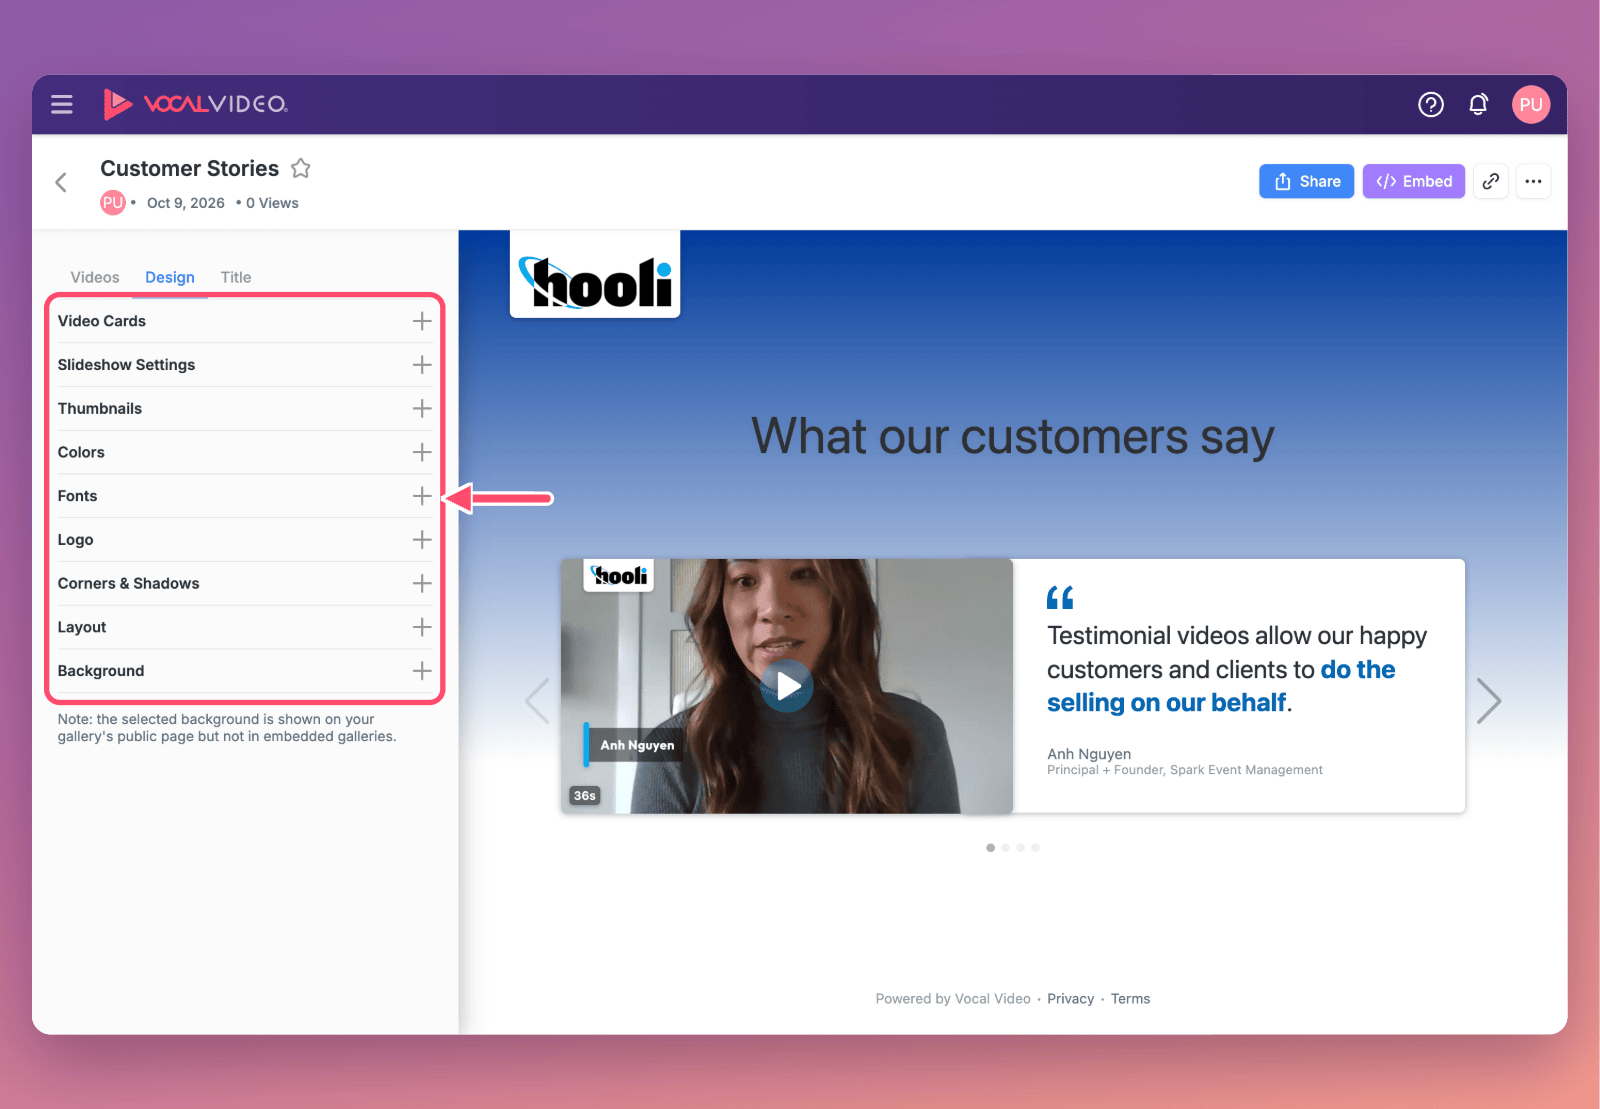Screen dimensions: 1600x1109
Task: Expand the Background section
Action: click(245, 671)
